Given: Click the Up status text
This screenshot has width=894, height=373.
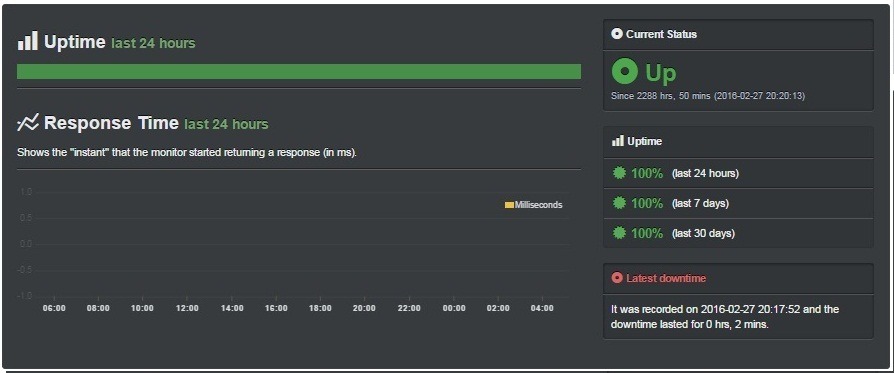Looking at the screenshot, I should 661,73.
